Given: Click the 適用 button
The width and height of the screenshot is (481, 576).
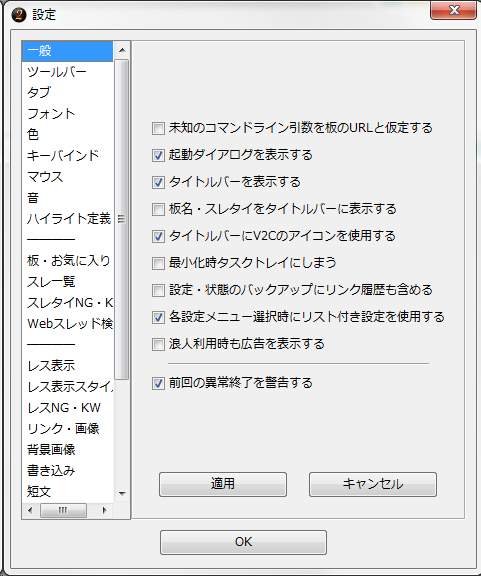Looking at the screenshot, I should coord(223,484).
